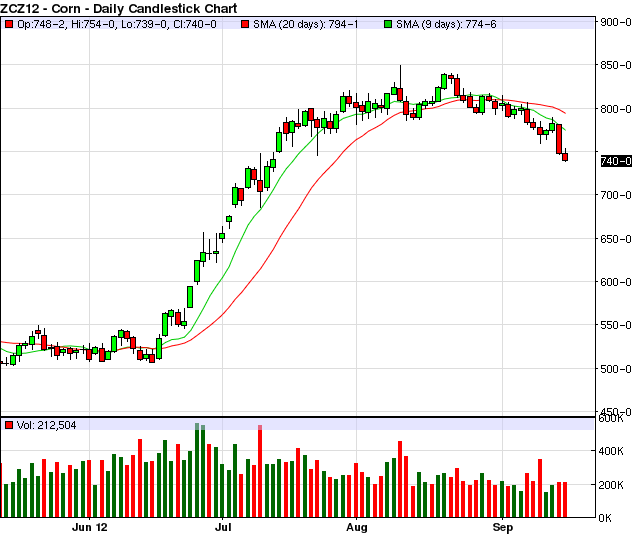Click the 650-0 price axis label

616,239
